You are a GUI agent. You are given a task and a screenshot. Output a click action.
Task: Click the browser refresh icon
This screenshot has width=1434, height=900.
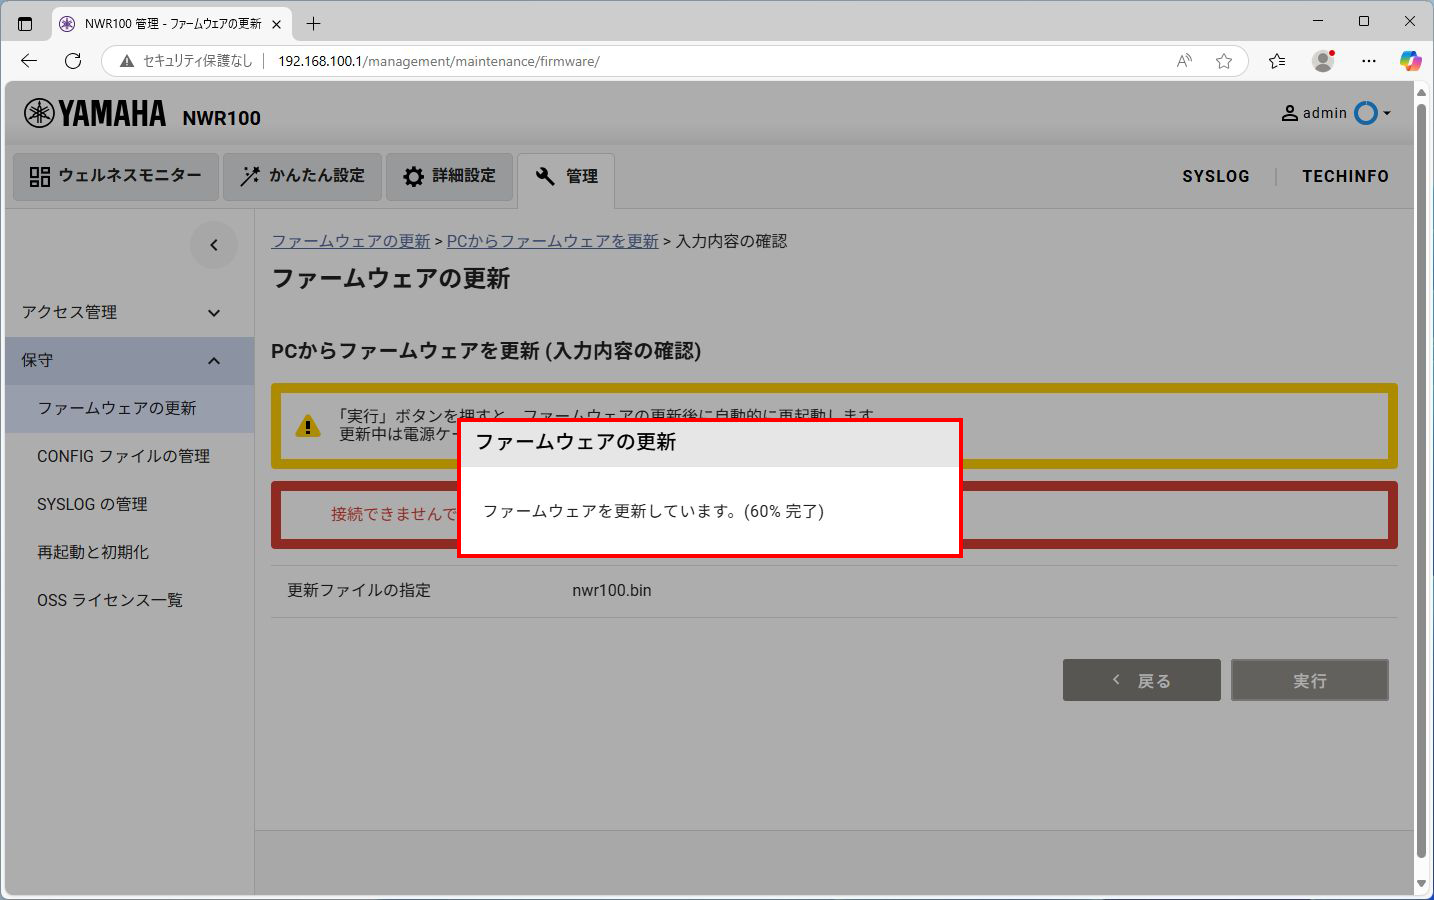click(x=73, y=61)
